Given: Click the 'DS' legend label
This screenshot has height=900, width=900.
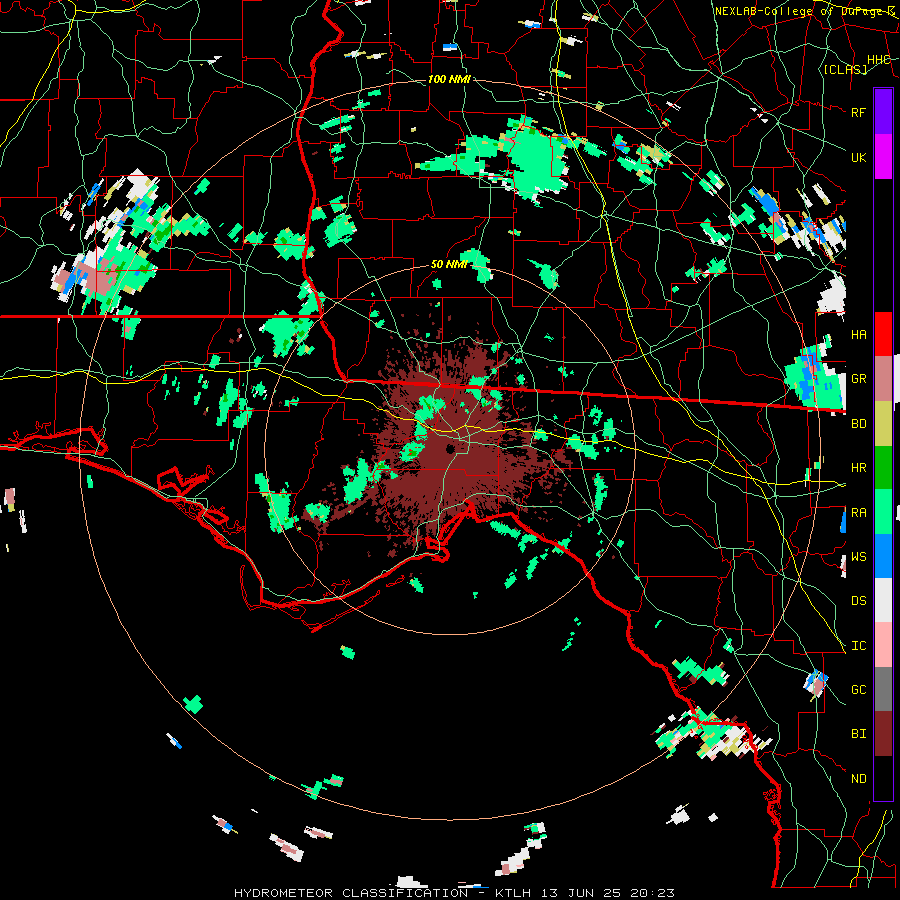Looking at the screenshot, I should click(858, 601).
